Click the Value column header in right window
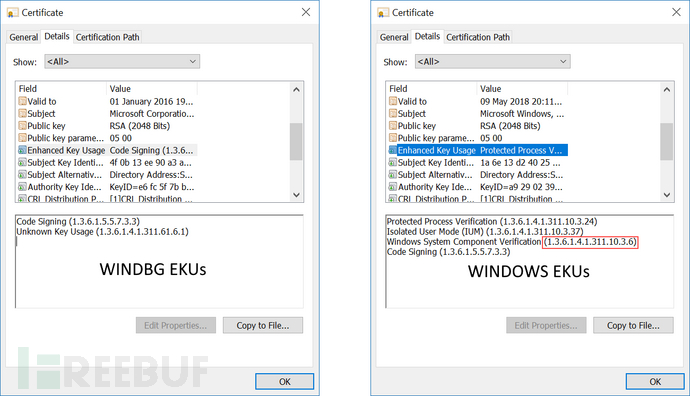 point(522,89)
